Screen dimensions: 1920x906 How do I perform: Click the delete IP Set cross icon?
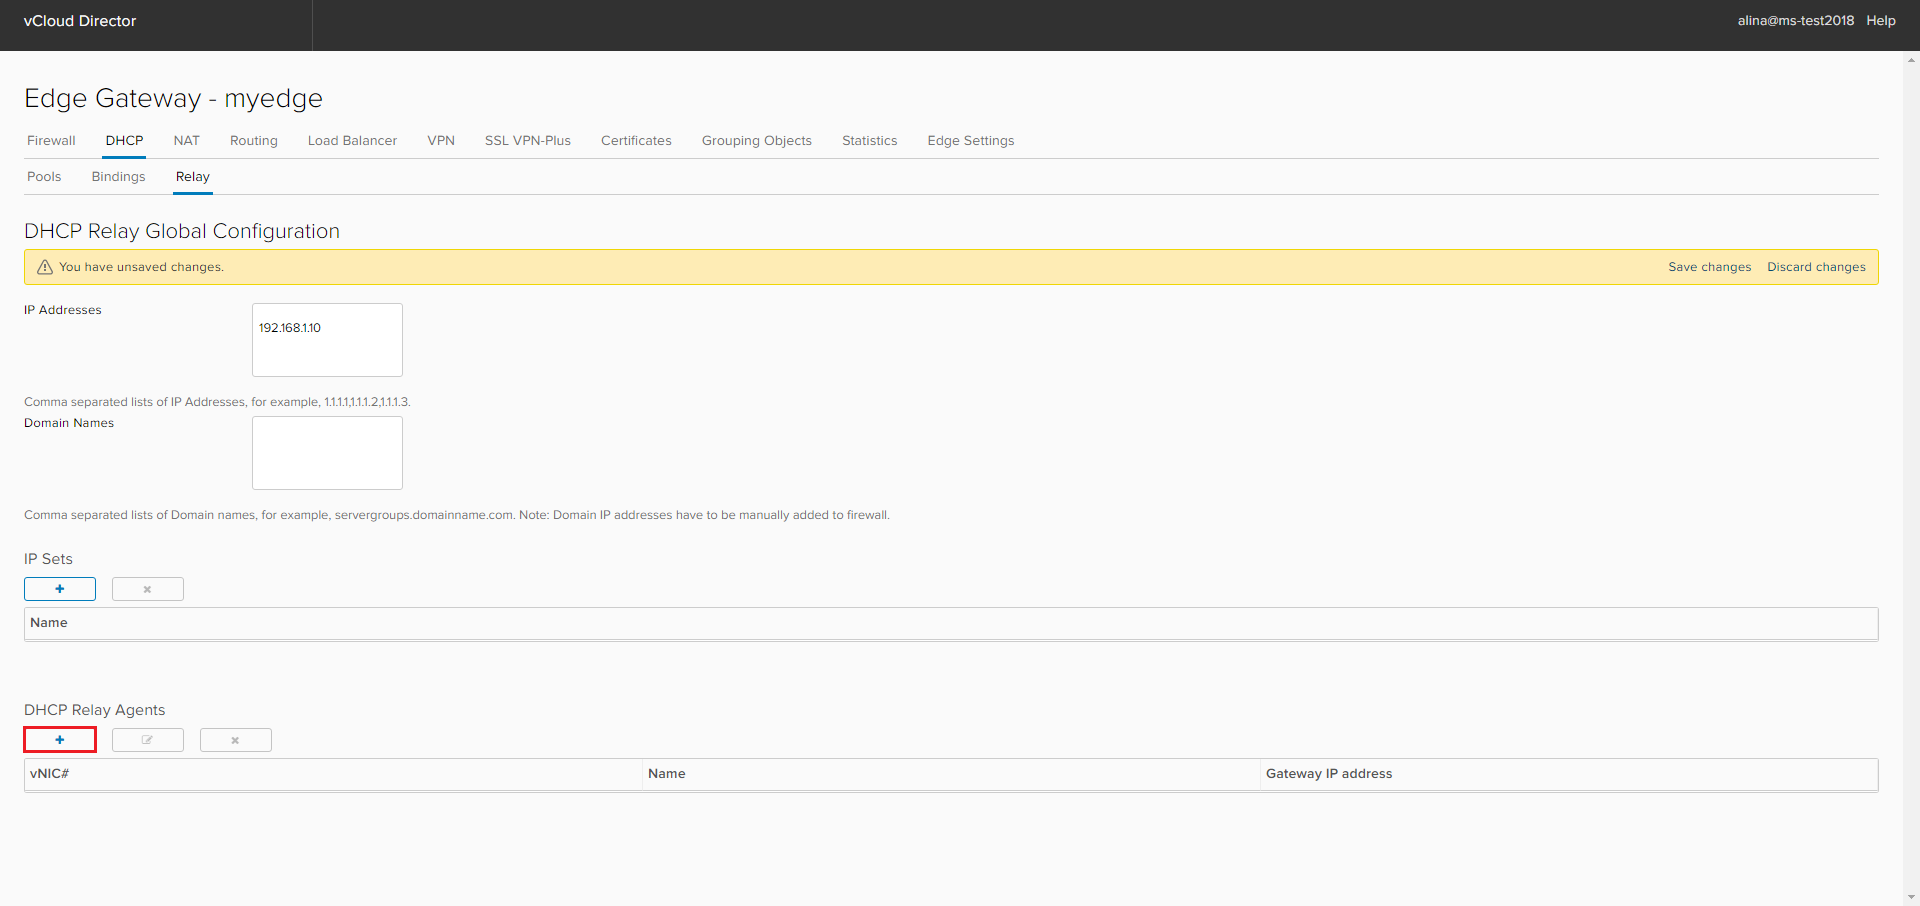(x=147, y=589)
